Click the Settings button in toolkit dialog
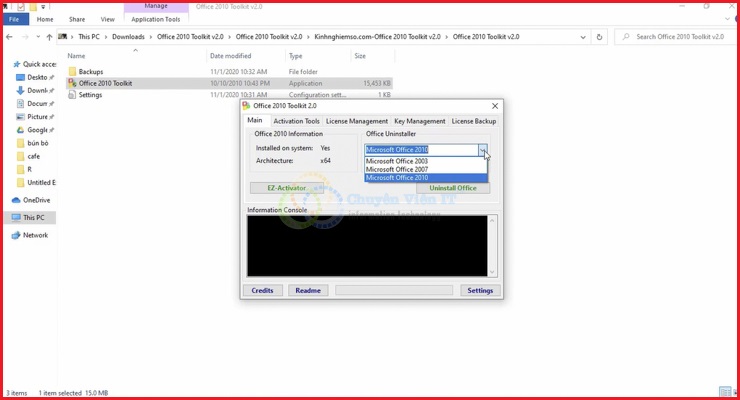The width and height of the screenshot is (740, 400). pyautogui.click(x=480, y=291)
